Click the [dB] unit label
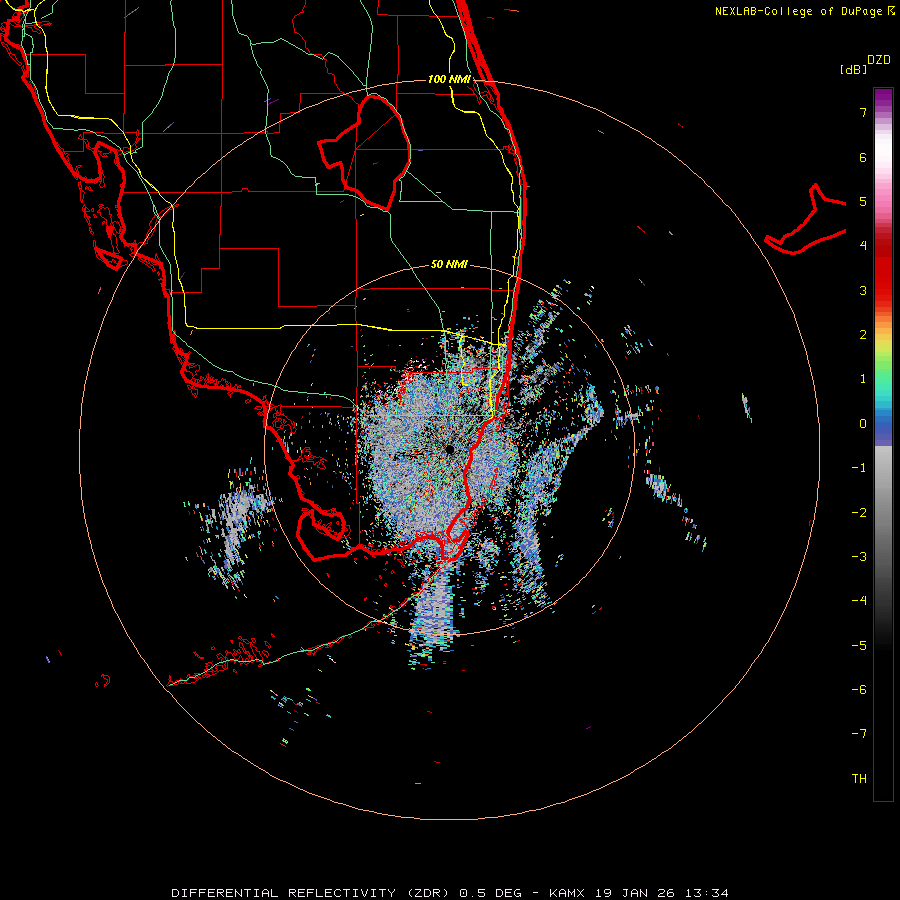The width and height of the screenshot is (900, 900). [x=853, y=69]
